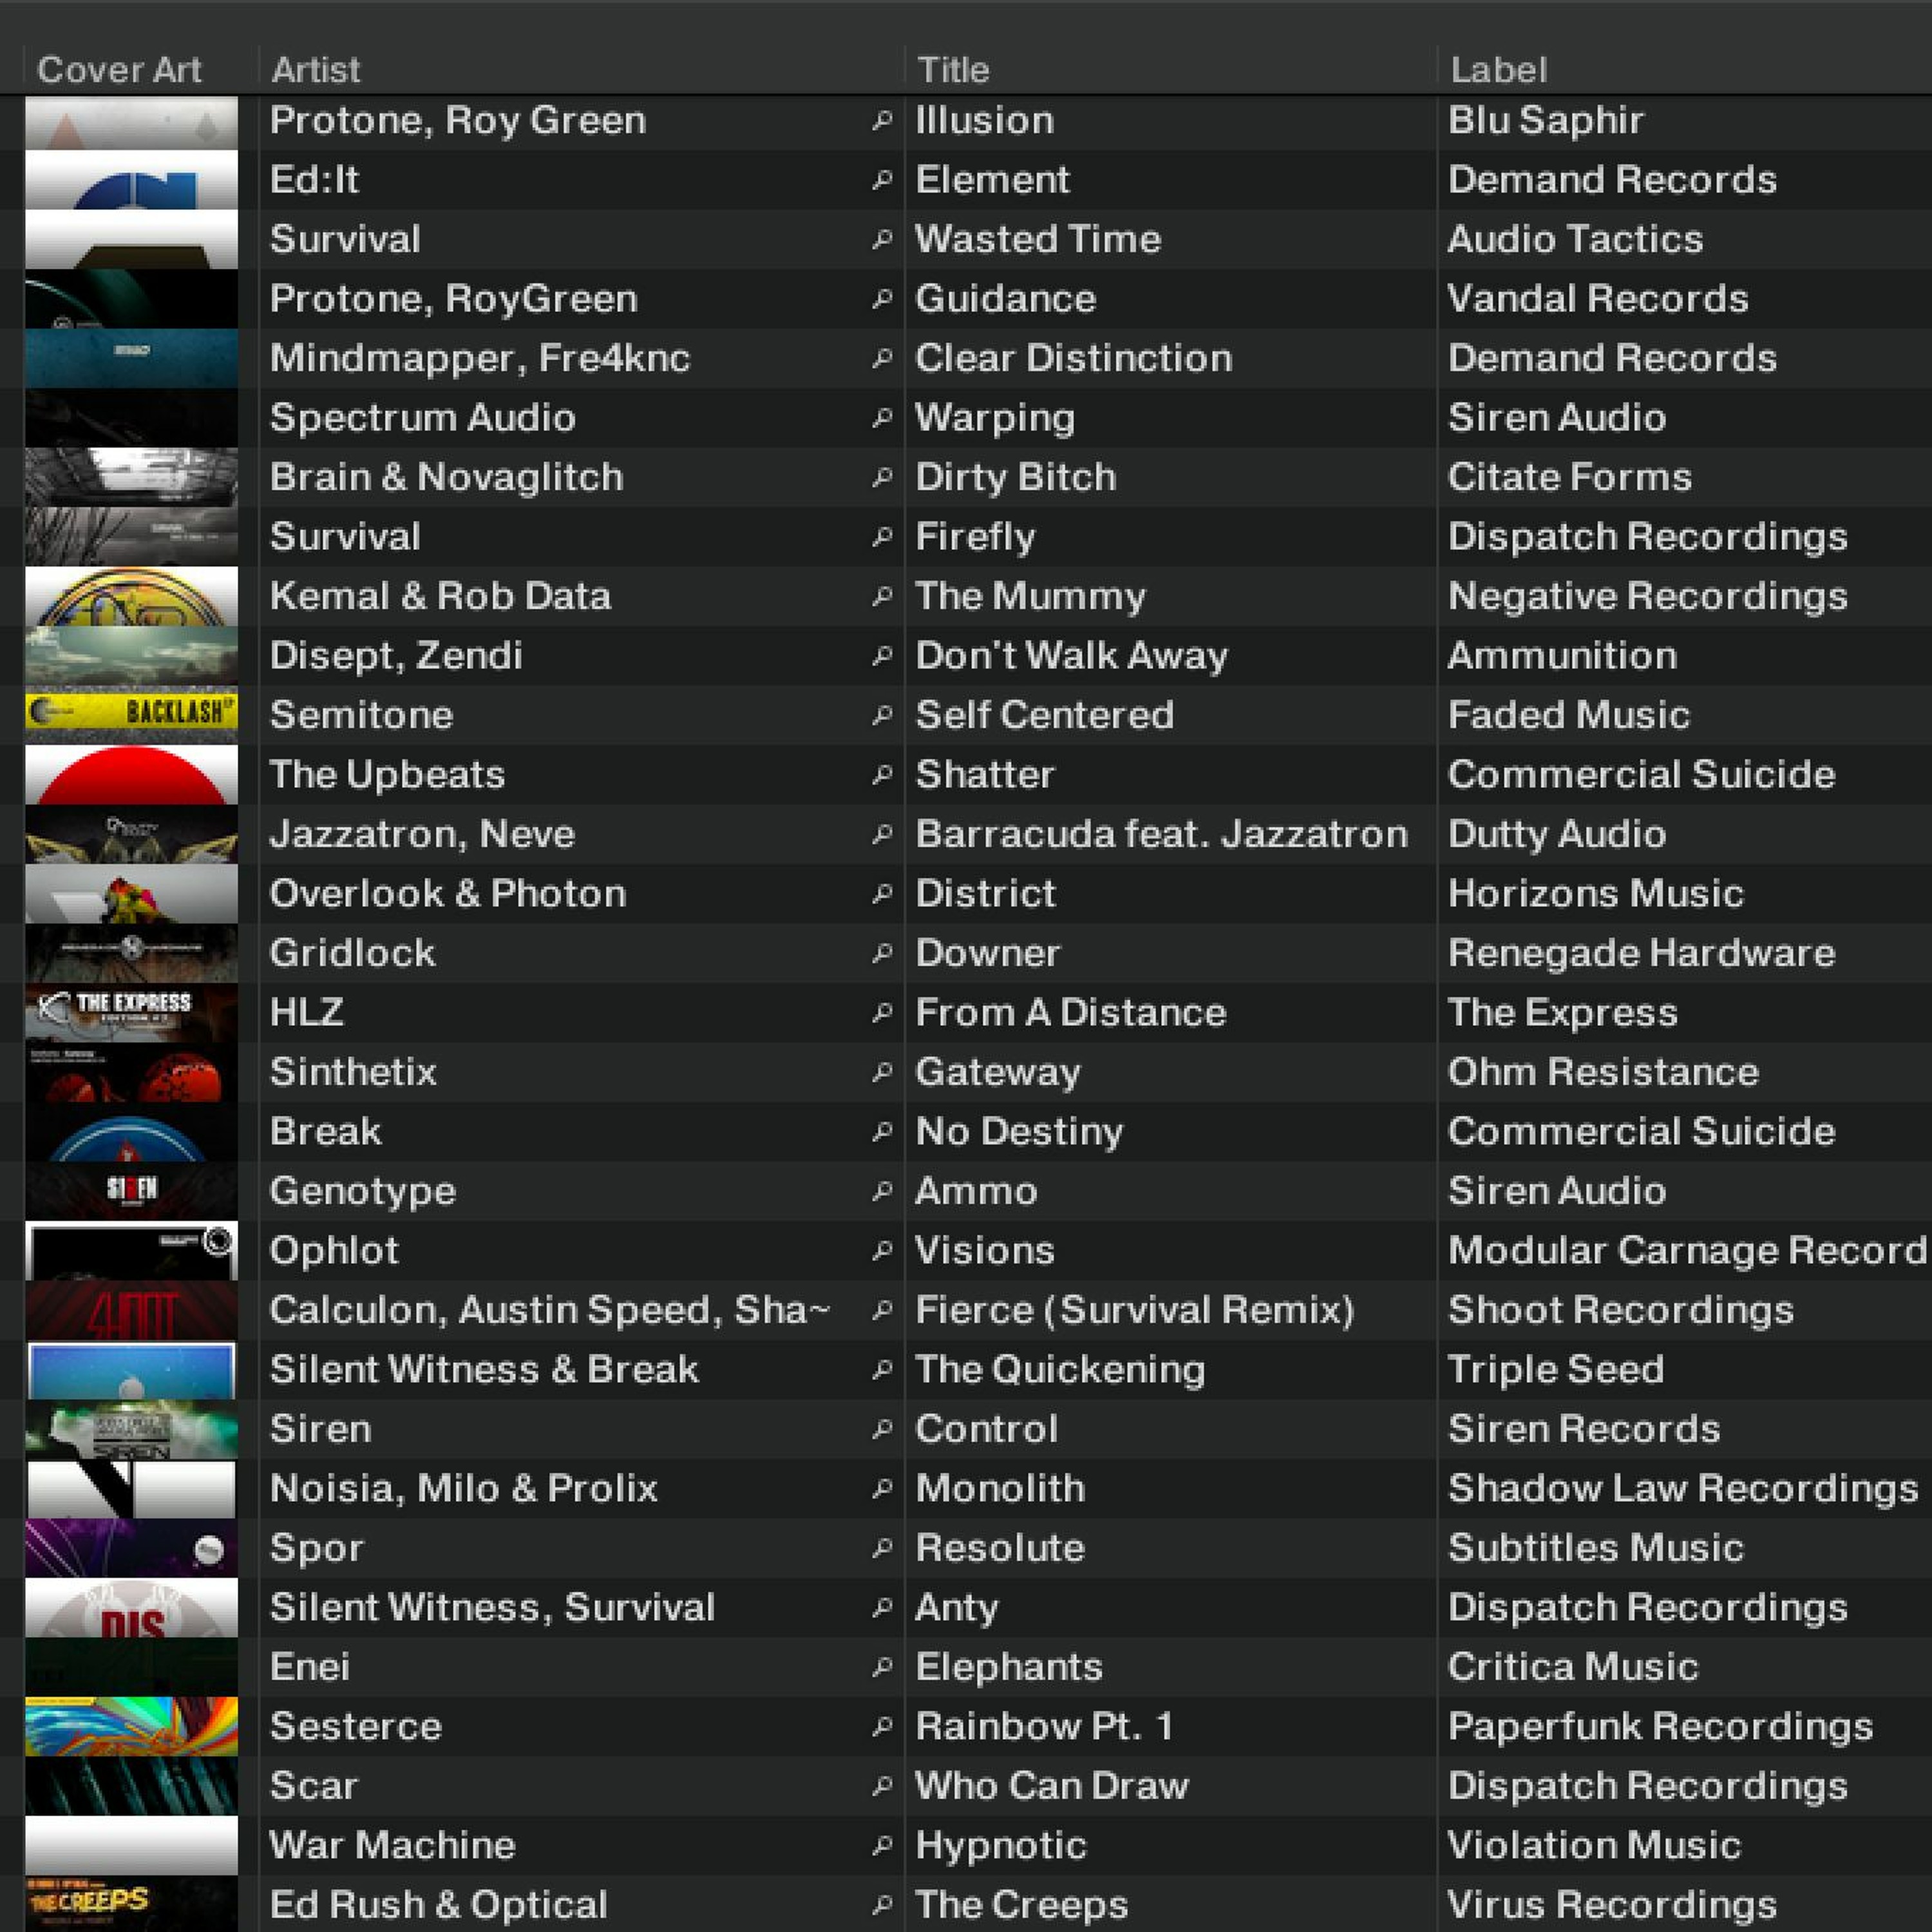Click The Express cover art thumbnail

click(x=131, y=1011)
